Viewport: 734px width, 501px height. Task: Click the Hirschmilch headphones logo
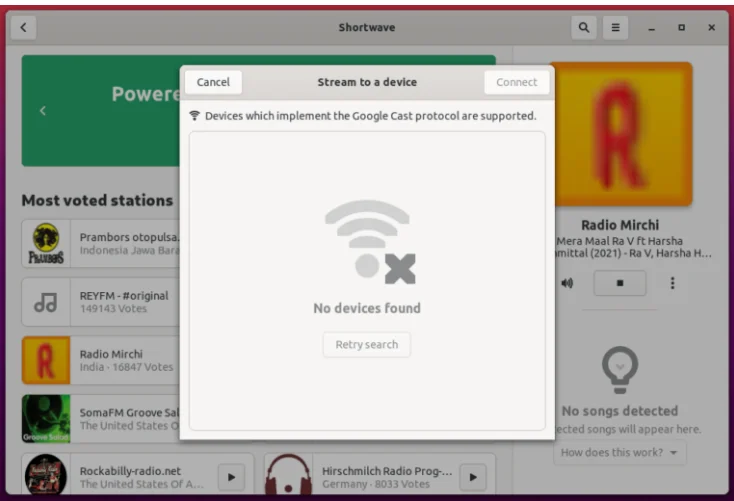(x=289, y=477)
